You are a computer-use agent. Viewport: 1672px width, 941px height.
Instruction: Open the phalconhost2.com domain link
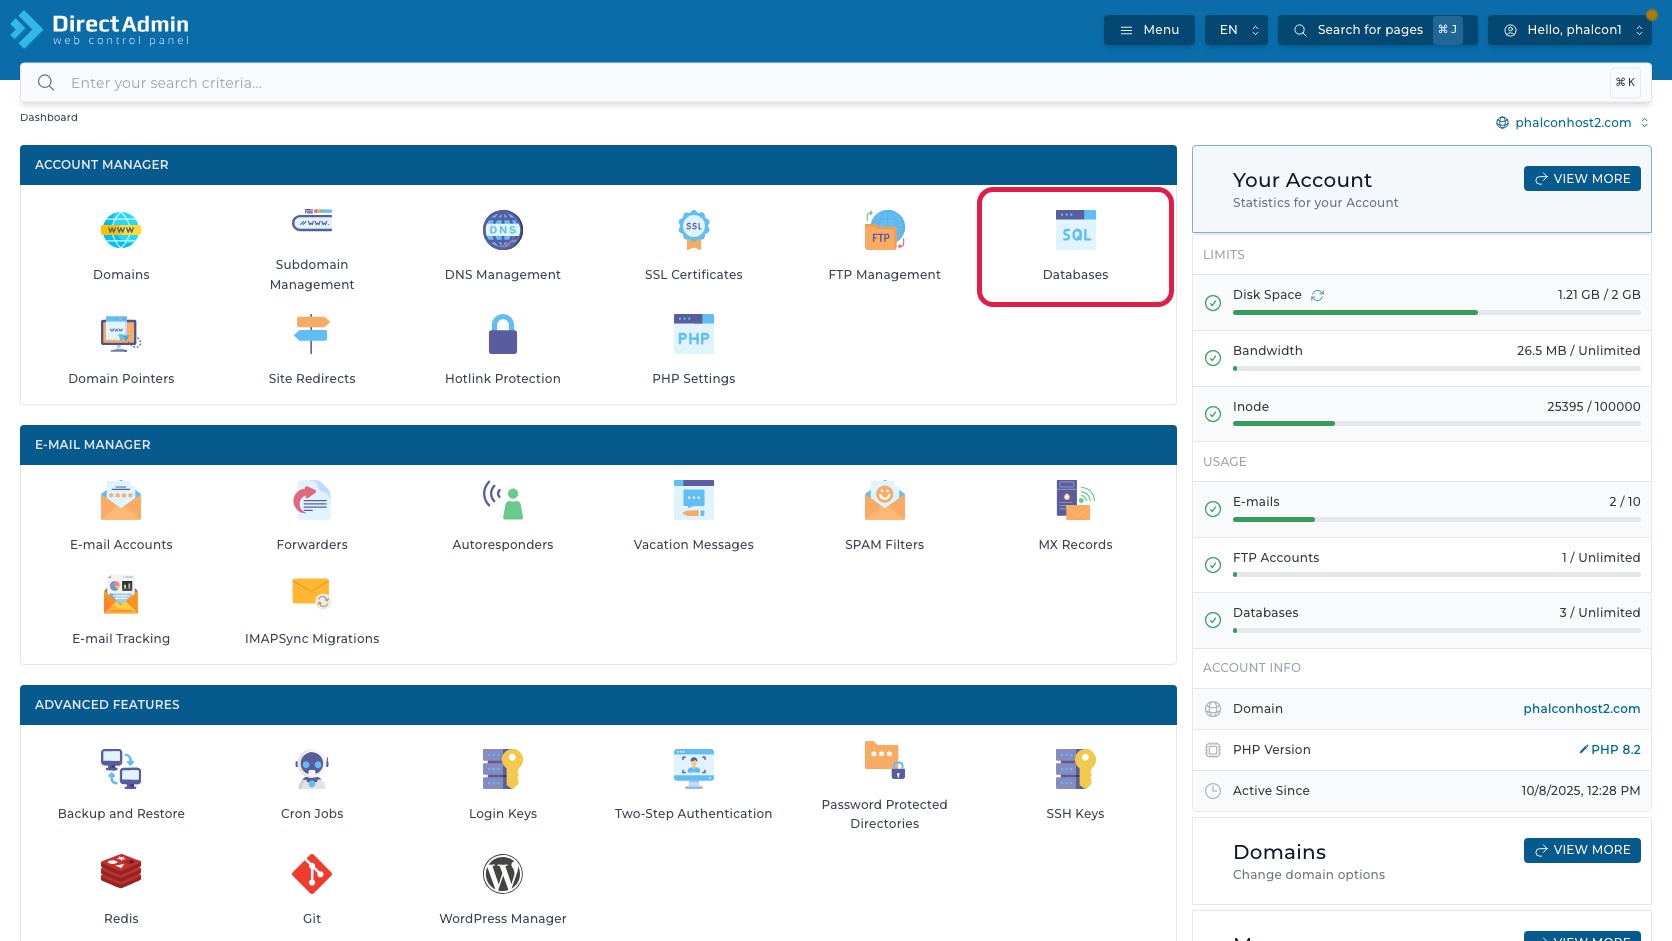[1581, 709]
